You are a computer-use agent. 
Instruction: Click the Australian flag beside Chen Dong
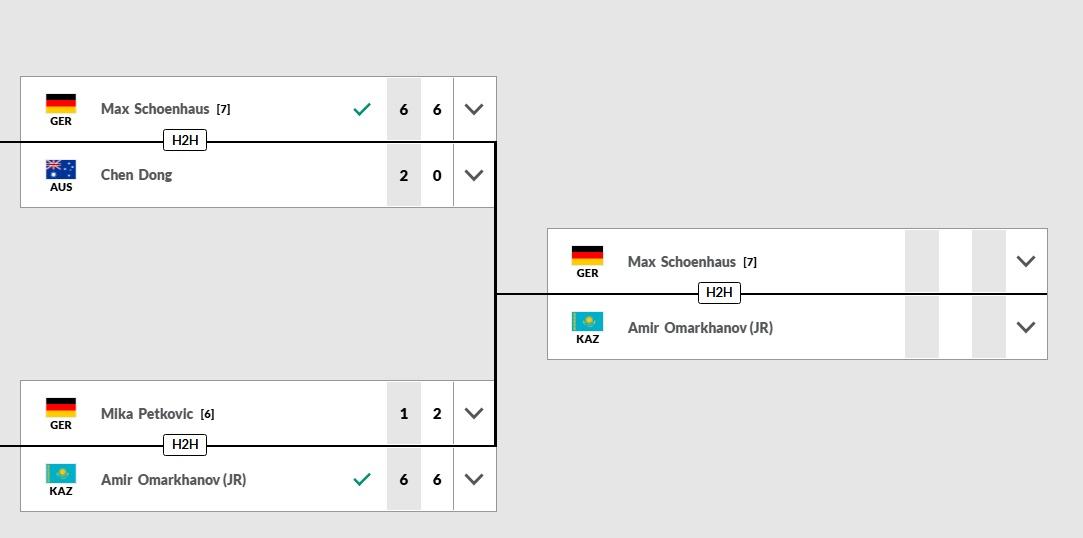point(61,169)
